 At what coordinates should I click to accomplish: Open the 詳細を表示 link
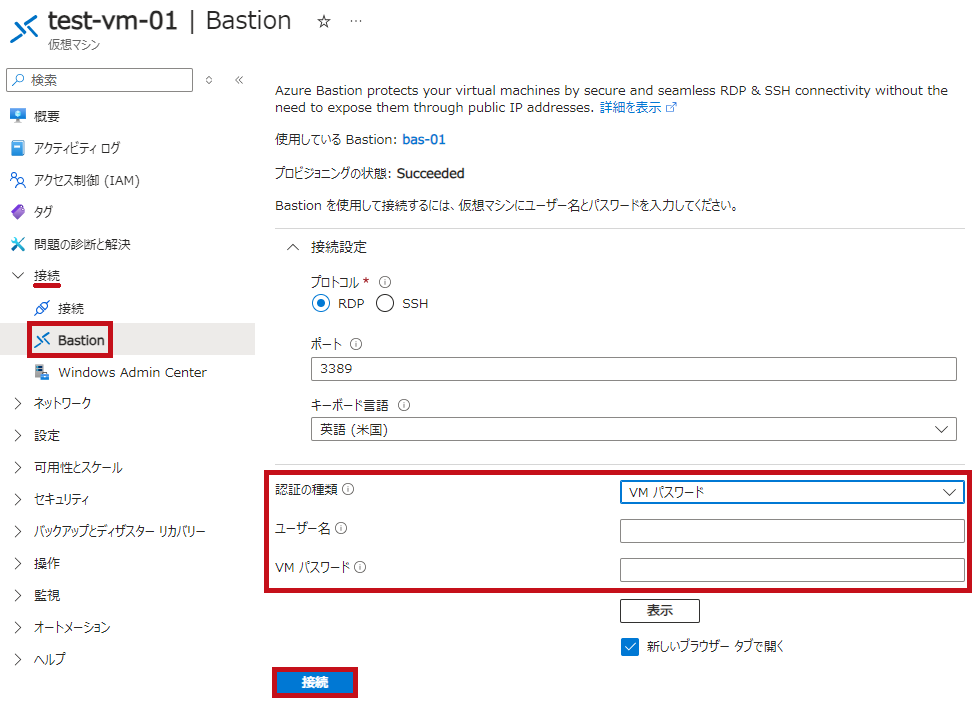pos(630,107)
